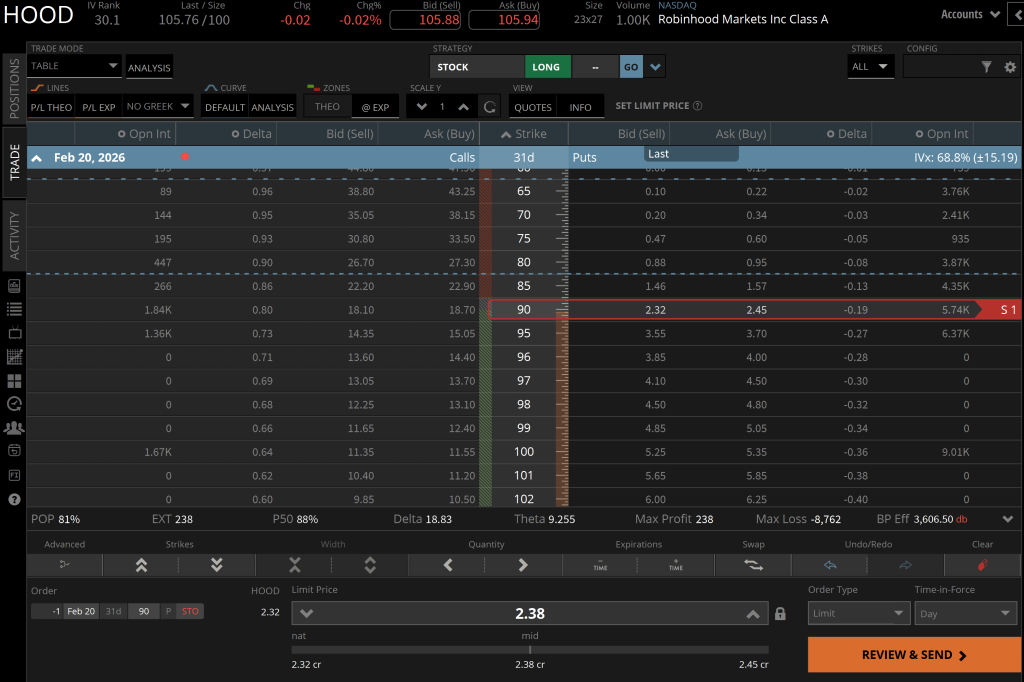
Task: Select the QUOTES view tab
Action: 533,107
